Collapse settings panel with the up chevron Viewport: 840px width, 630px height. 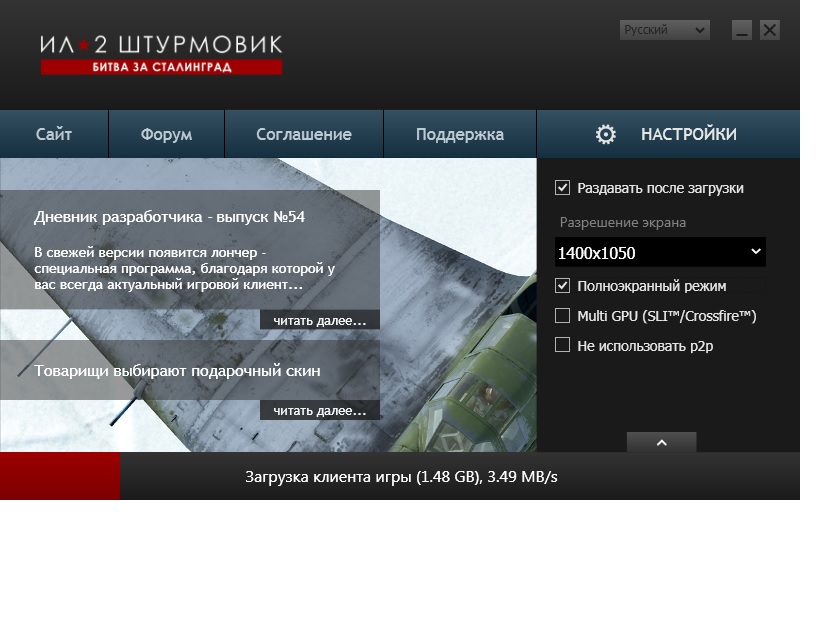[x=662, y=442]
